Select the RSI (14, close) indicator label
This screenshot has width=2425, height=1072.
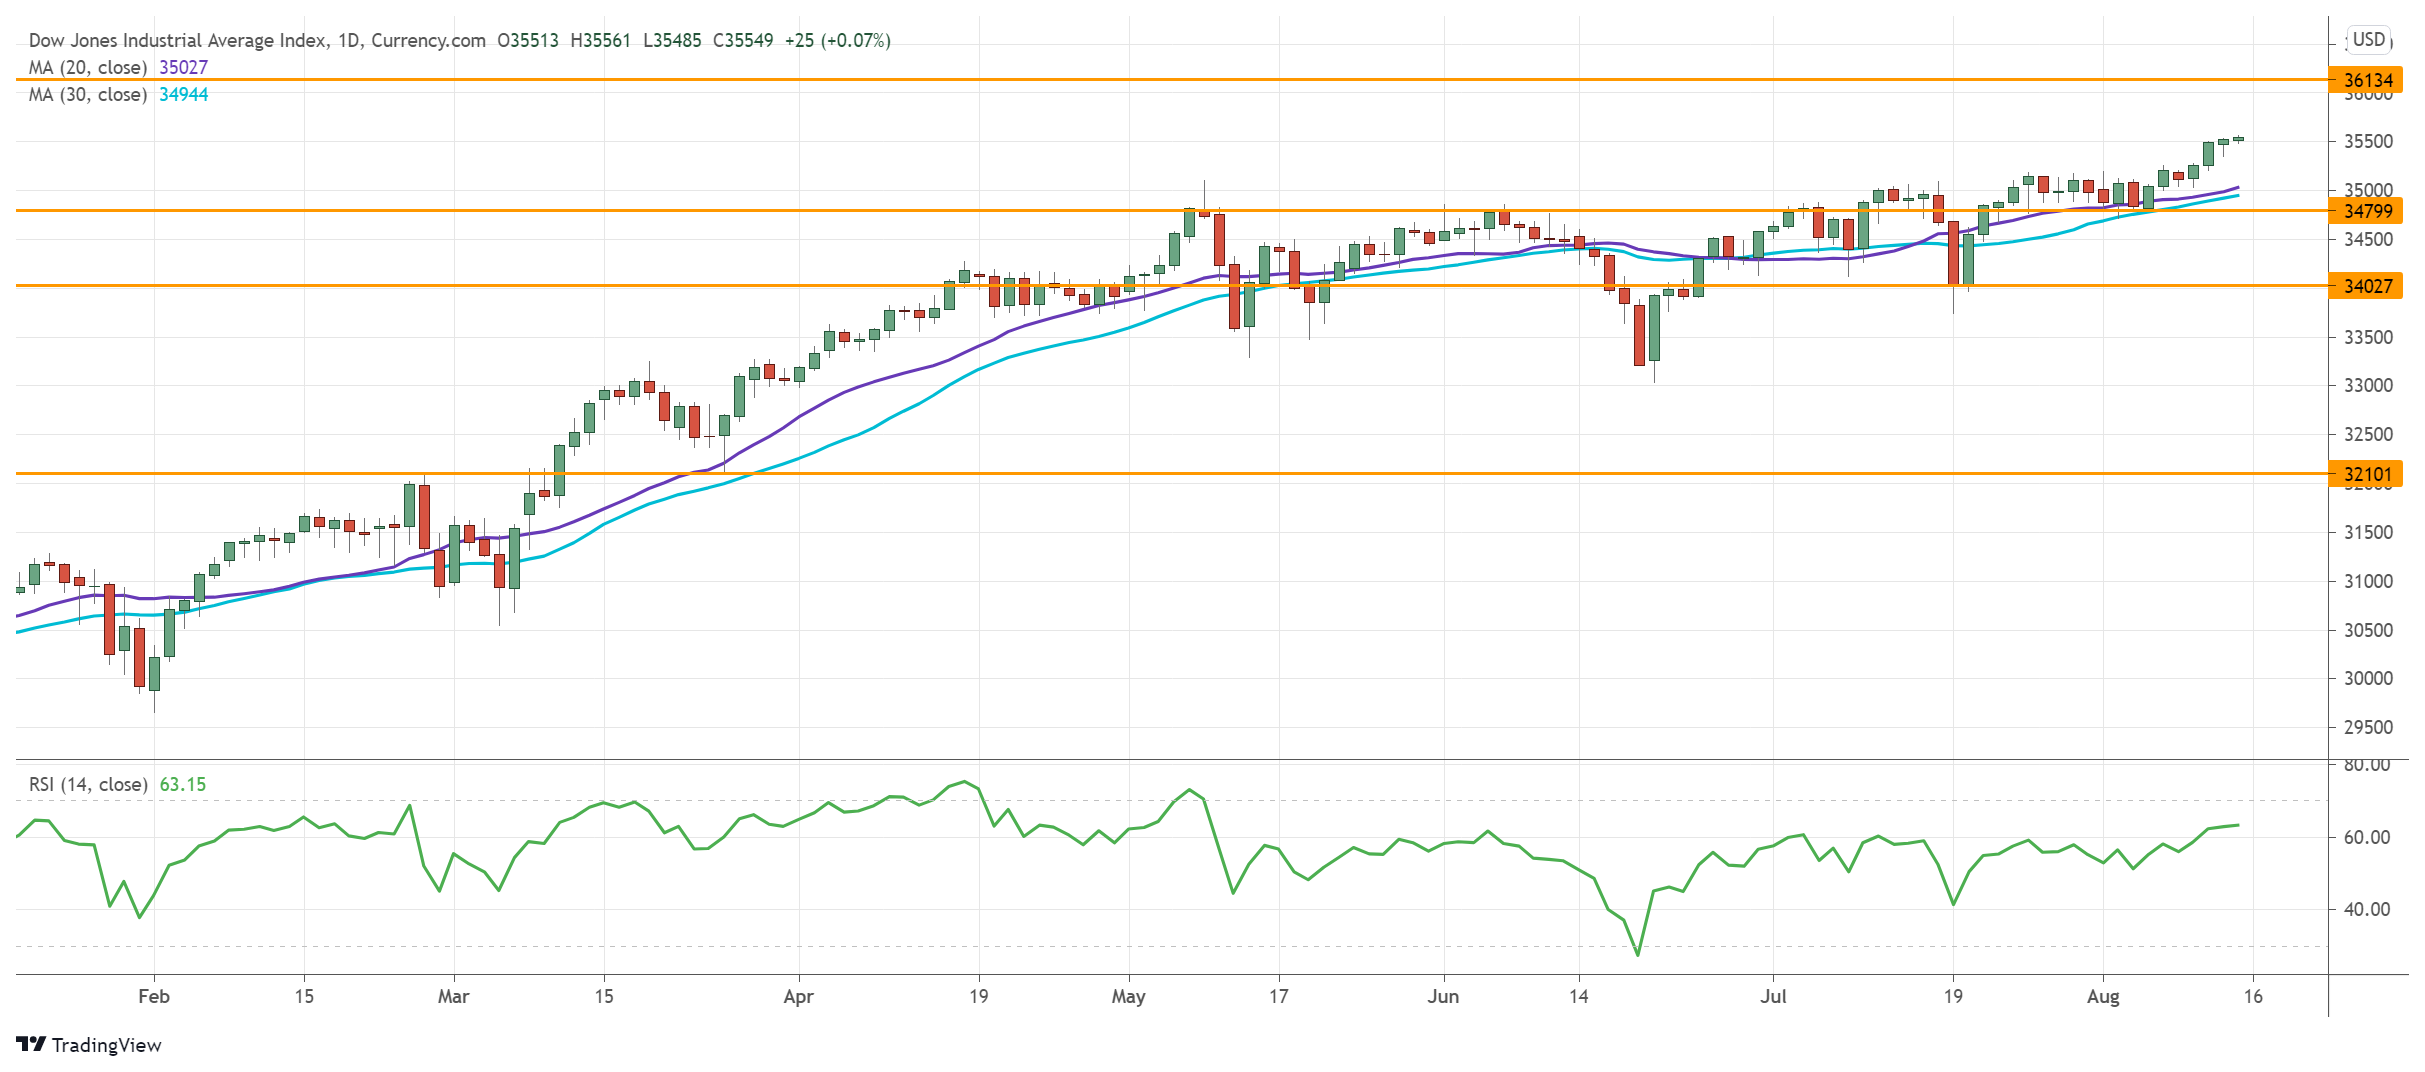88,784
